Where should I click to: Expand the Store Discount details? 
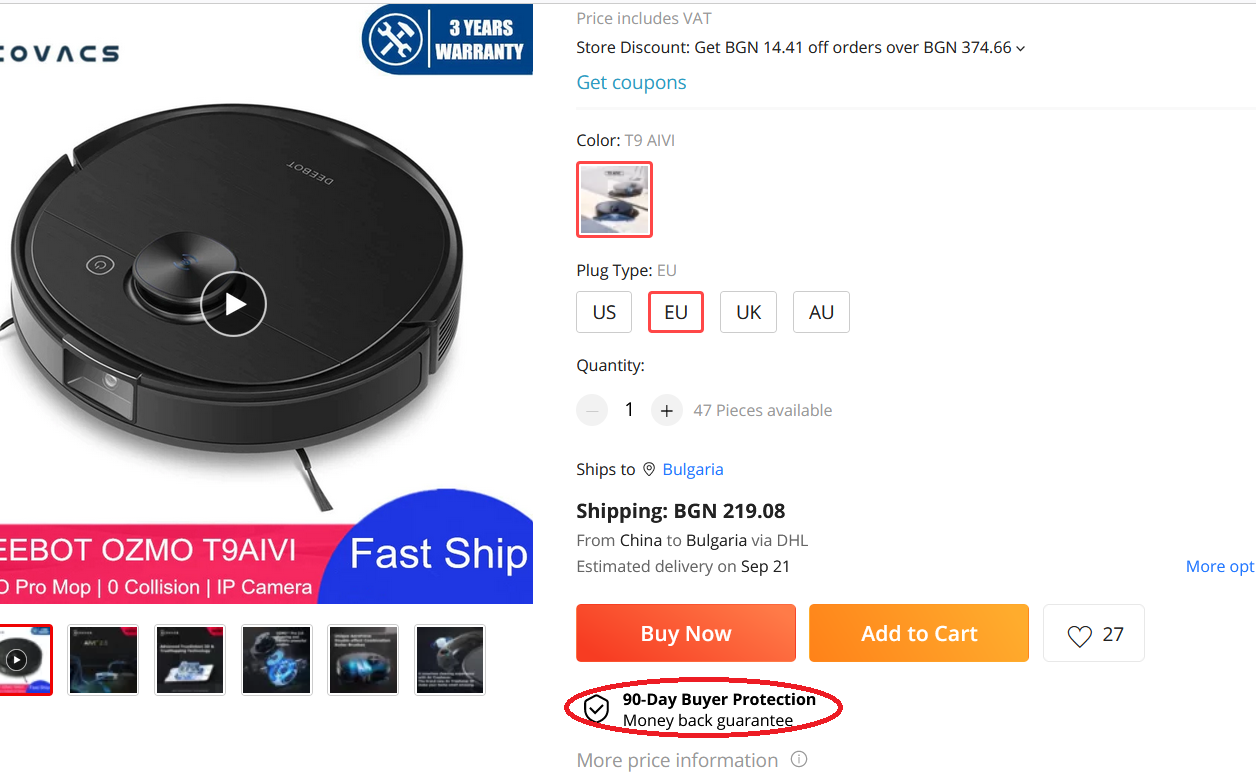pyautogui.click(x=1020, y=48)
